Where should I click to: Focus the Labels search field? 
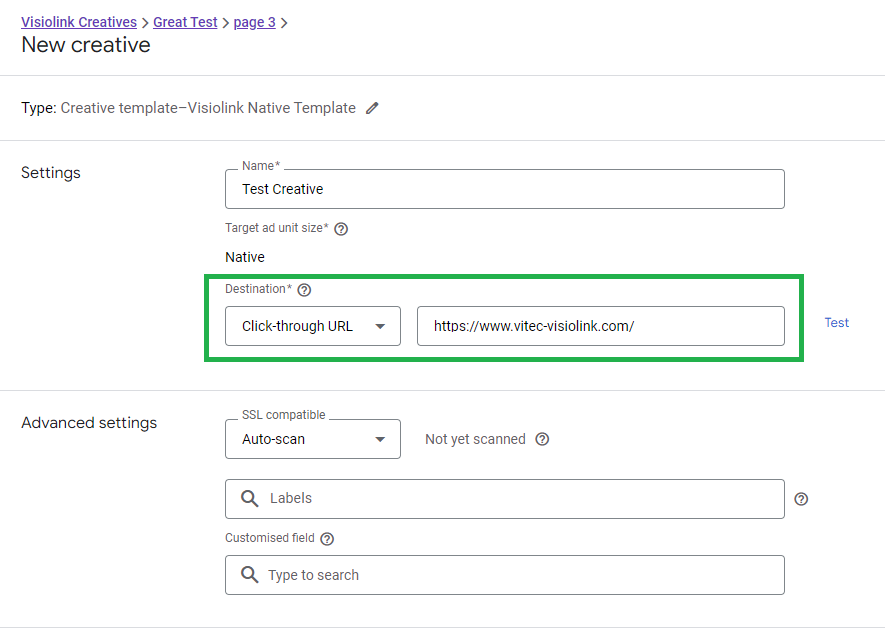pos(505,499)
